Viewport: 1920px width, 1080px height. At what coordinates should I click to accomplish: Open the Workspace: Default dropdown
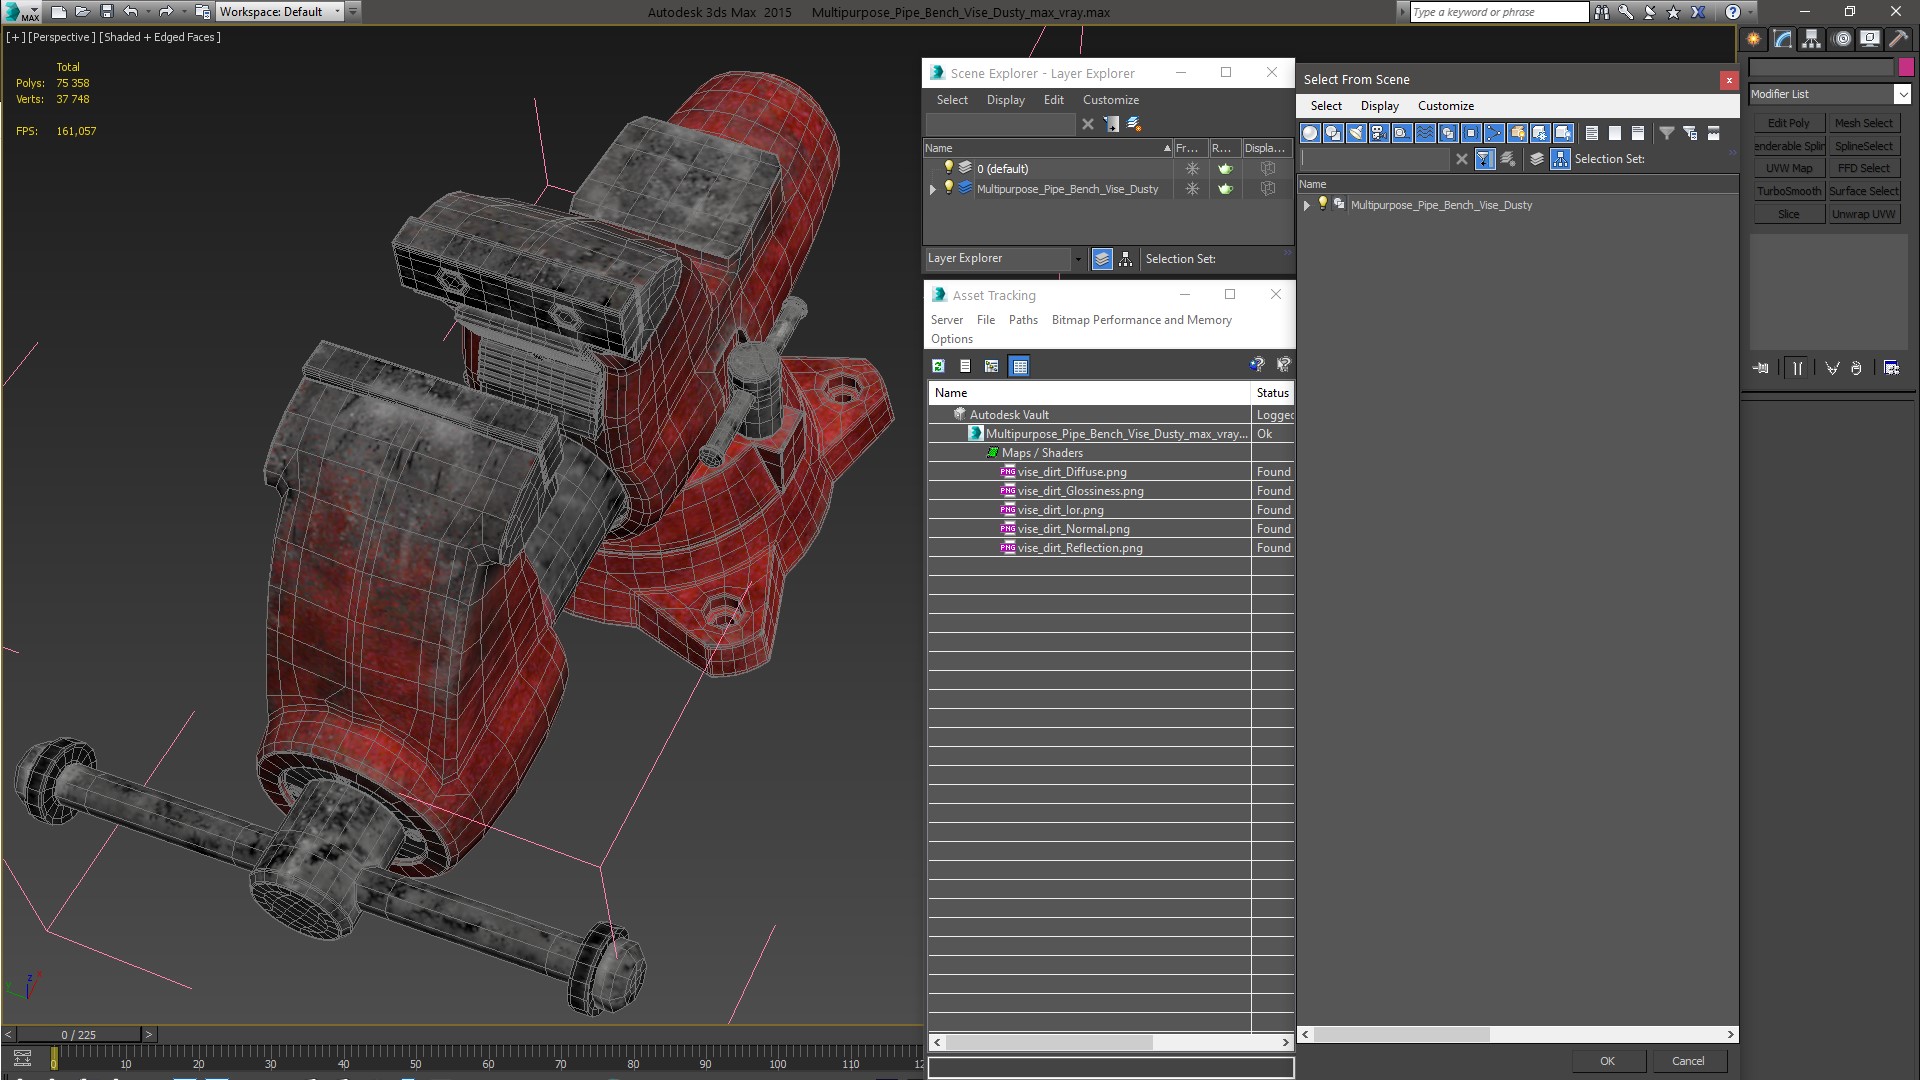pyautogui.click(x=336, y=12)
